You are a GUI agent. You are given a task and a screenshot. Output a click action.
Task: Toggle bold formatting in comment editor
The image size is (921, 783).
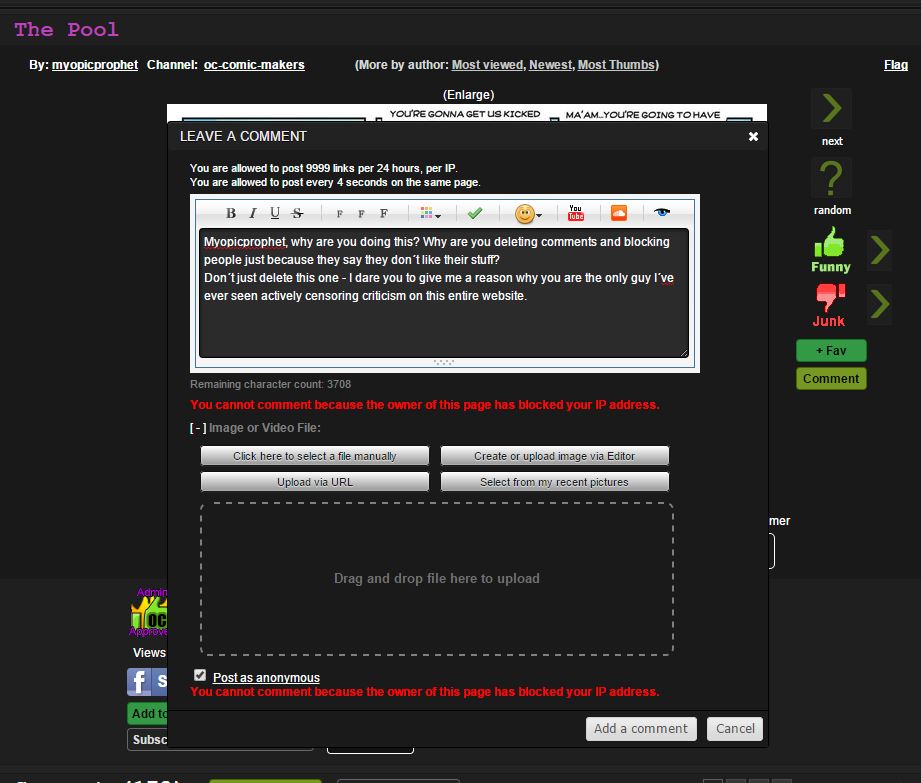[231, 213]
